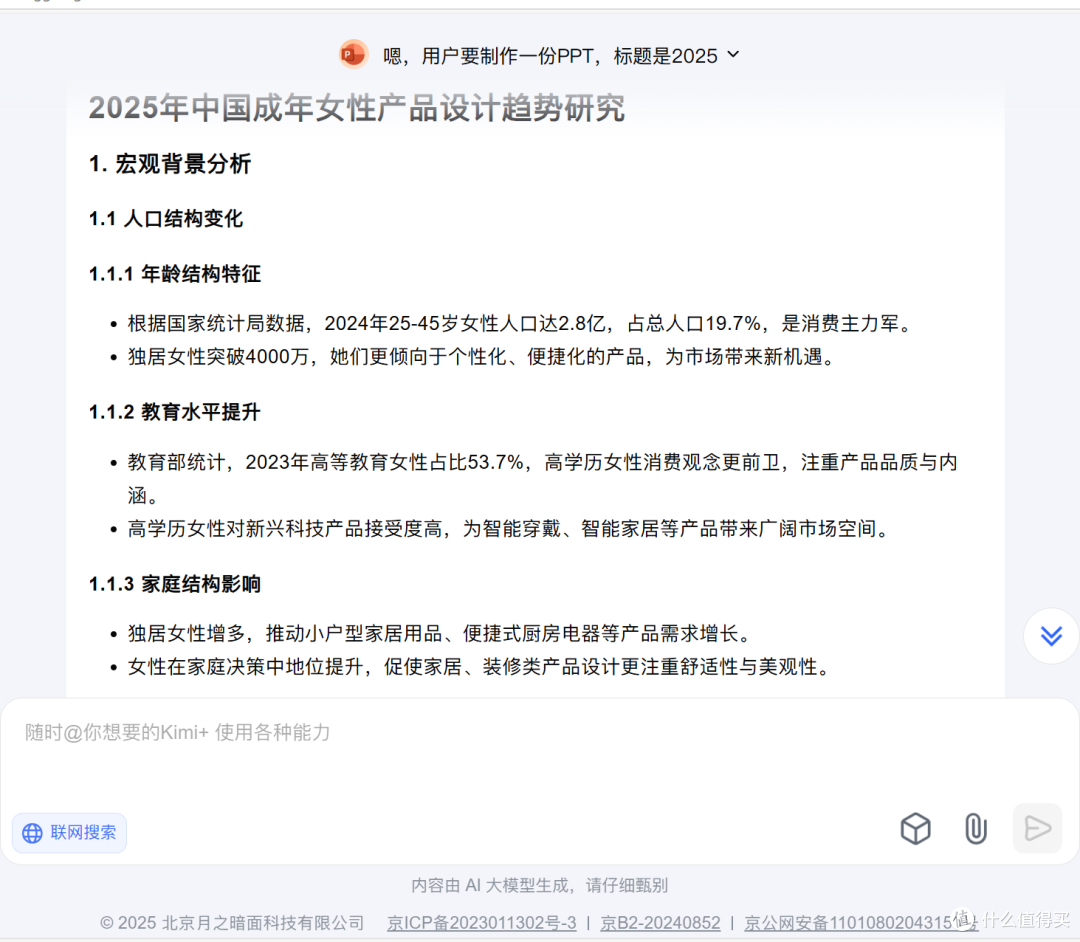
Task: Click the bullet starting 根据国家统计局数据
Action: (520, 323)
